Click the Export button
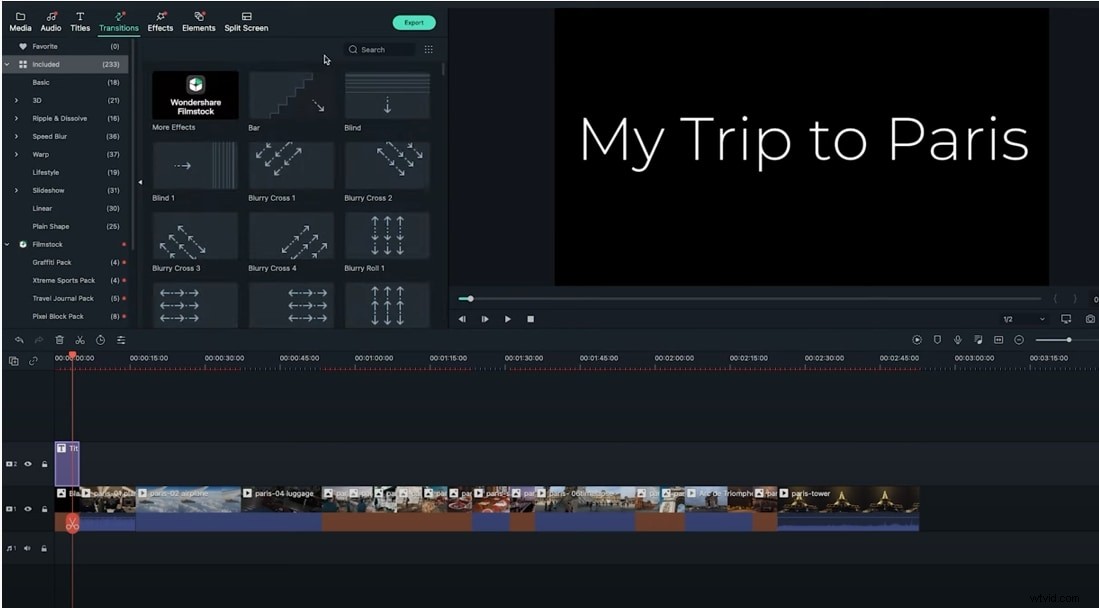 (413, 21)
